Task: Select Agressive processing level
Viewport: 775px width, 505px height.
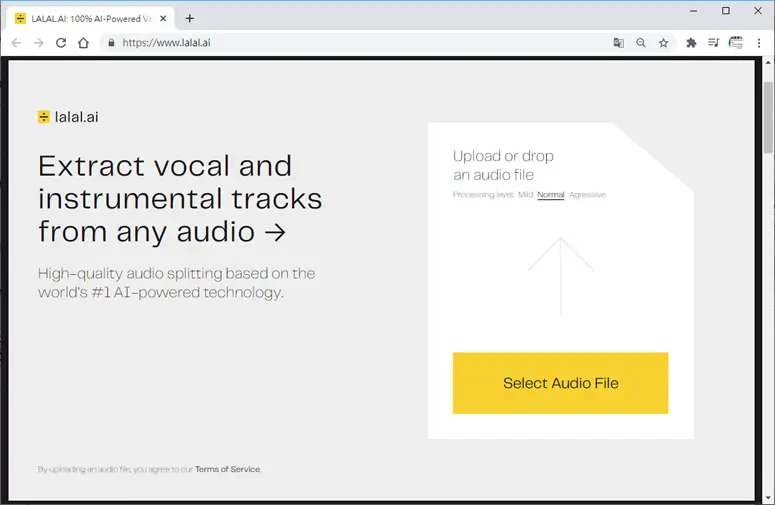Action: (x=587, y=195)
